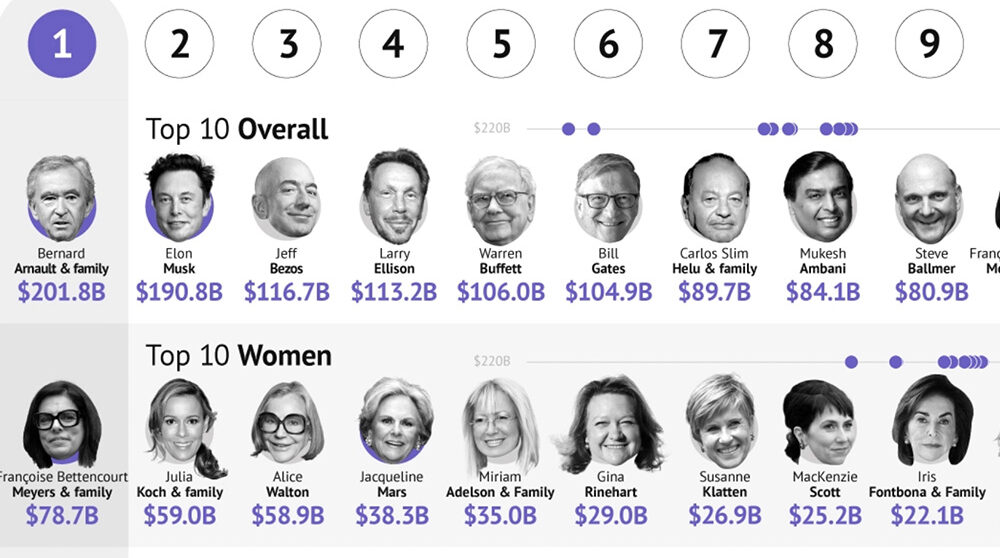Select rank number 1 circle

(62, 43)
